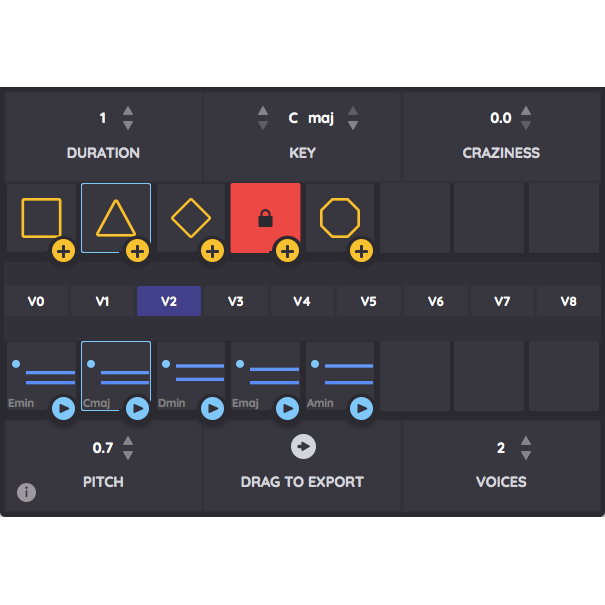Click the drag to export arrow icon

(303, 447)
